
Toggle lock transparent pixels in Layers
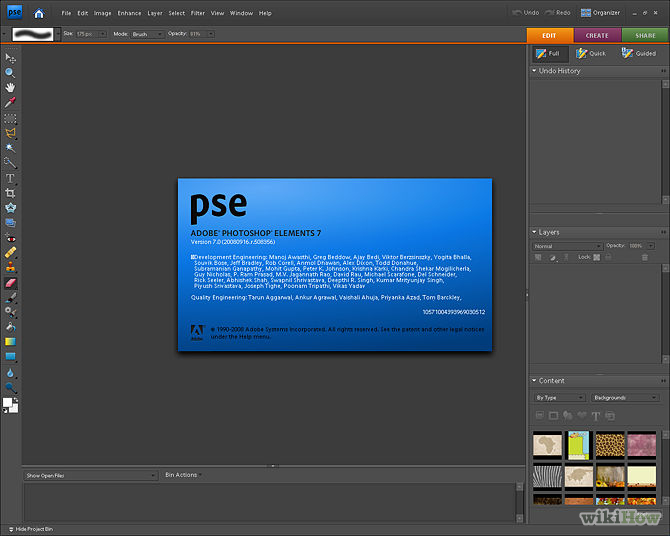click(597, 257)
